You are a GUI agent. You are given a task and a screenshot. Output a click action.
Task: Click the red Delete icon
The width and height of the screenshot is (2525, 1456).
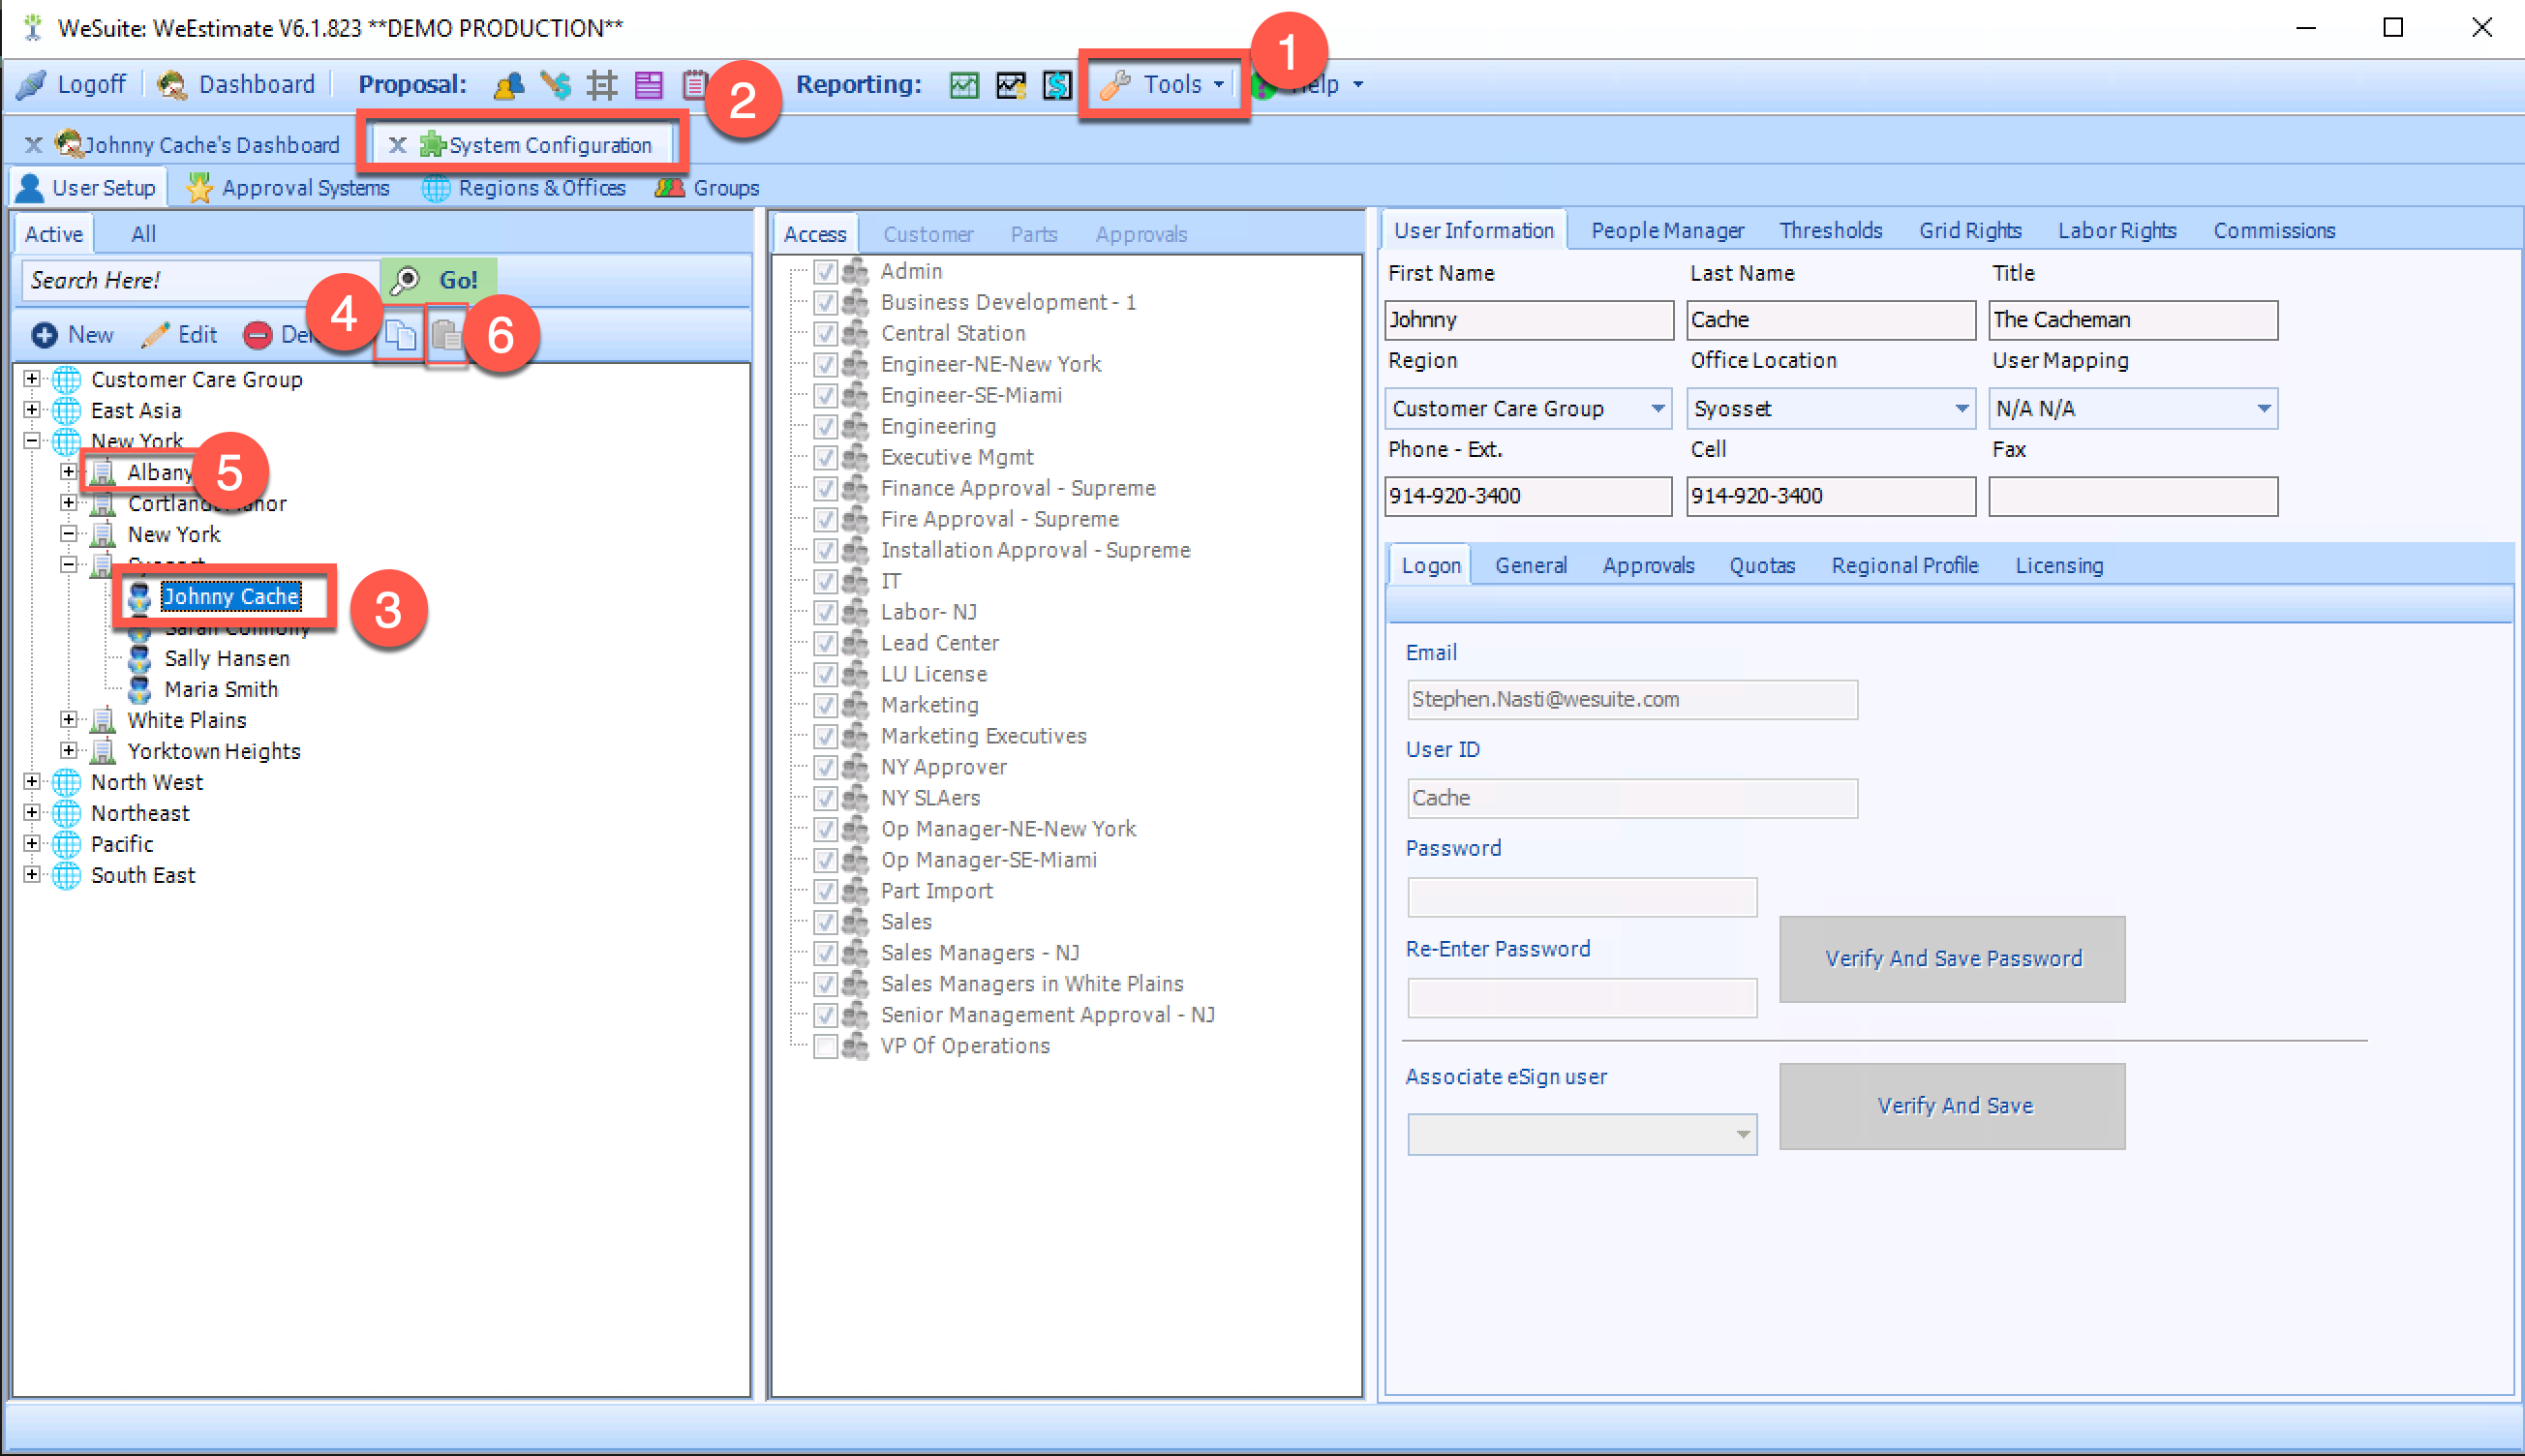coord(258,335)
